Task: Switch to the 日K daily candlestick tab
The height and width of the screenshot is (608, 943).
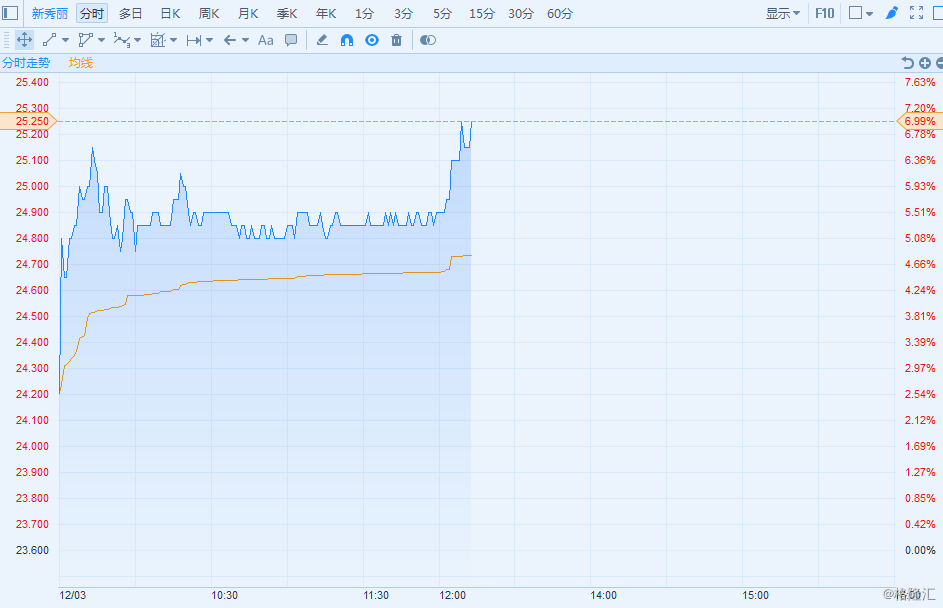Action: pos(170,13)
